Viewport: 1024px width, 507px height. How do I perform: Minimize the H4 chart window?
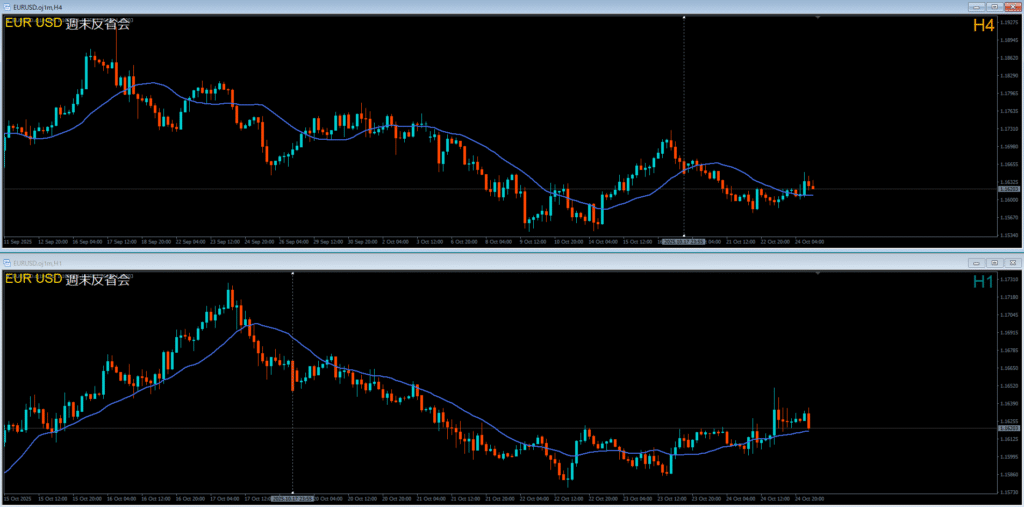pos(978,7)
